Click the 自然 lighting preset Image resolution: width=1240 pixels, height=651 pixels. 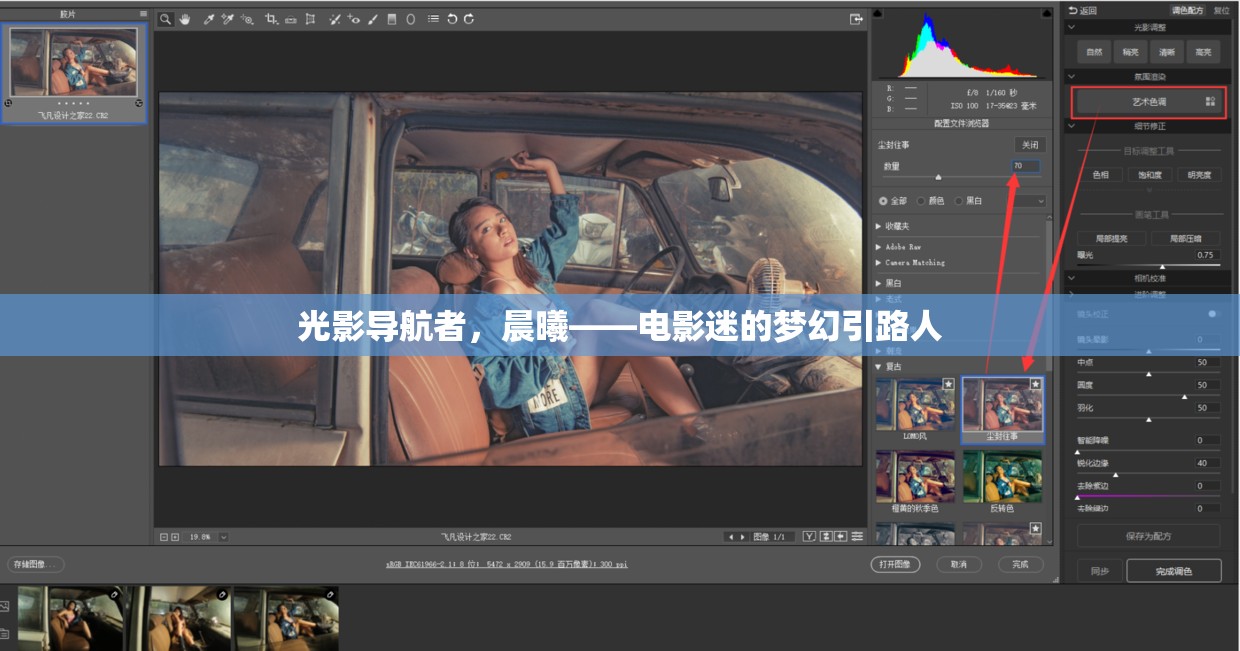1095,52
